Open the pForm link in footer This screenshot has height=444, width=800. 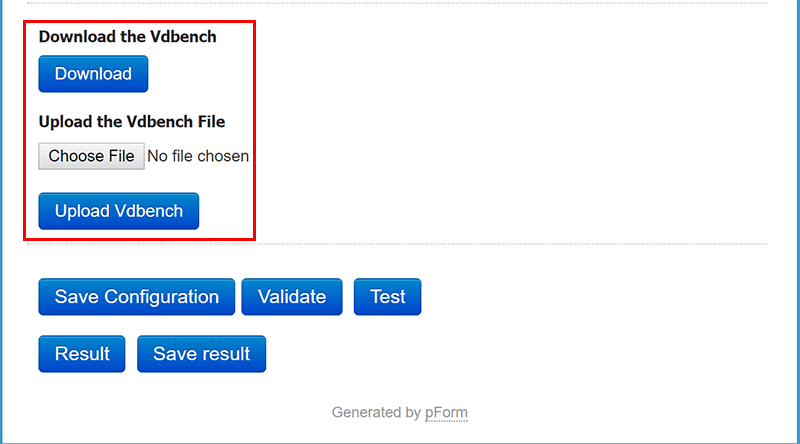(446, 412)
